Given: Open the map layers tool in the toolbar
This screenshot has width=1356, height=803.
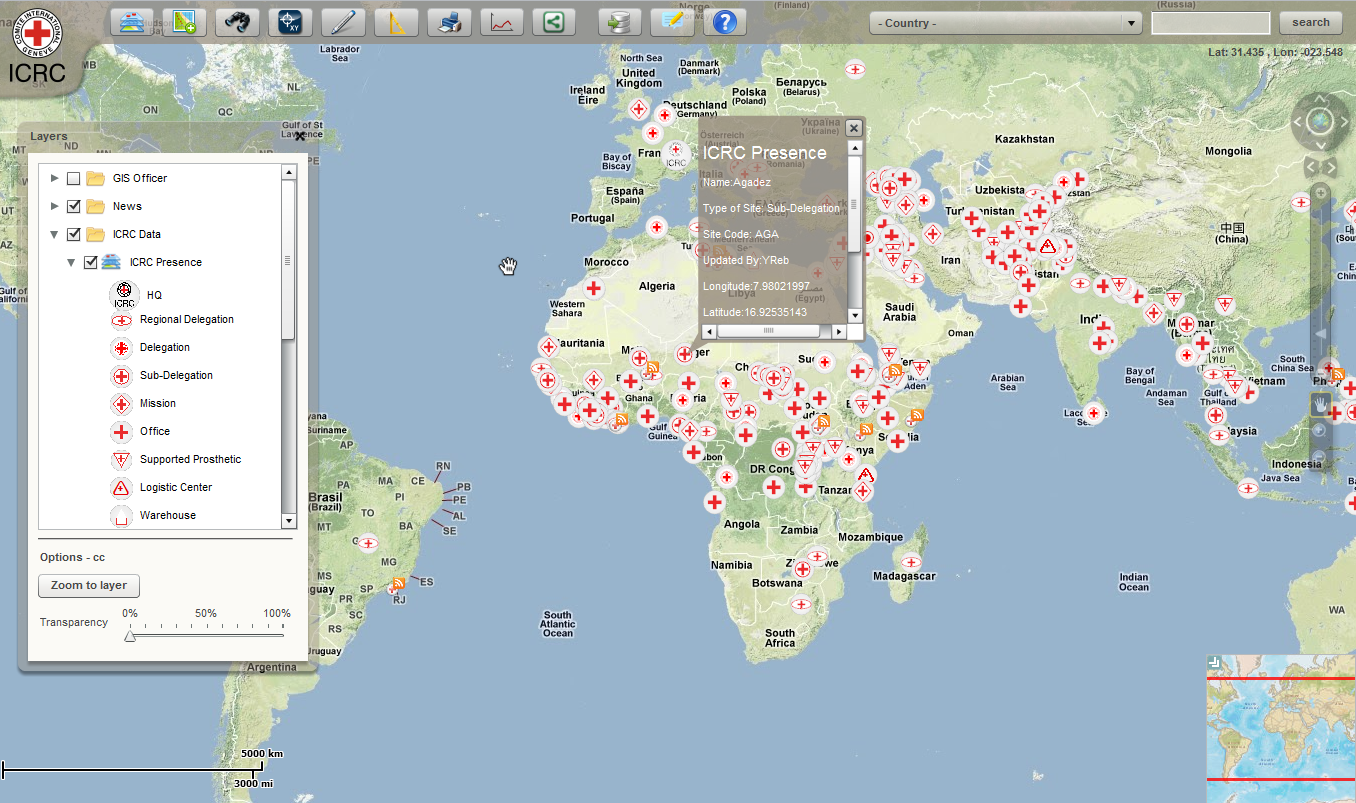Looking at the screenshot, I should (x=132, y=22).
